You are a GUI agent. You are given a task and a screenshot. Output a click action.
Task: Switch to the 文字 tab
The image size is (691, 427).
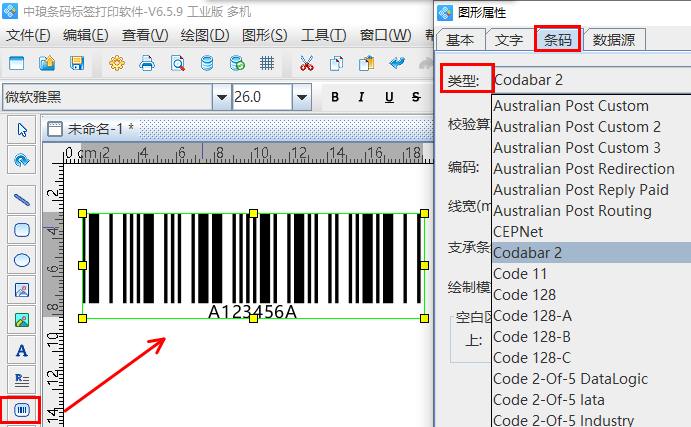coord(509,40)
